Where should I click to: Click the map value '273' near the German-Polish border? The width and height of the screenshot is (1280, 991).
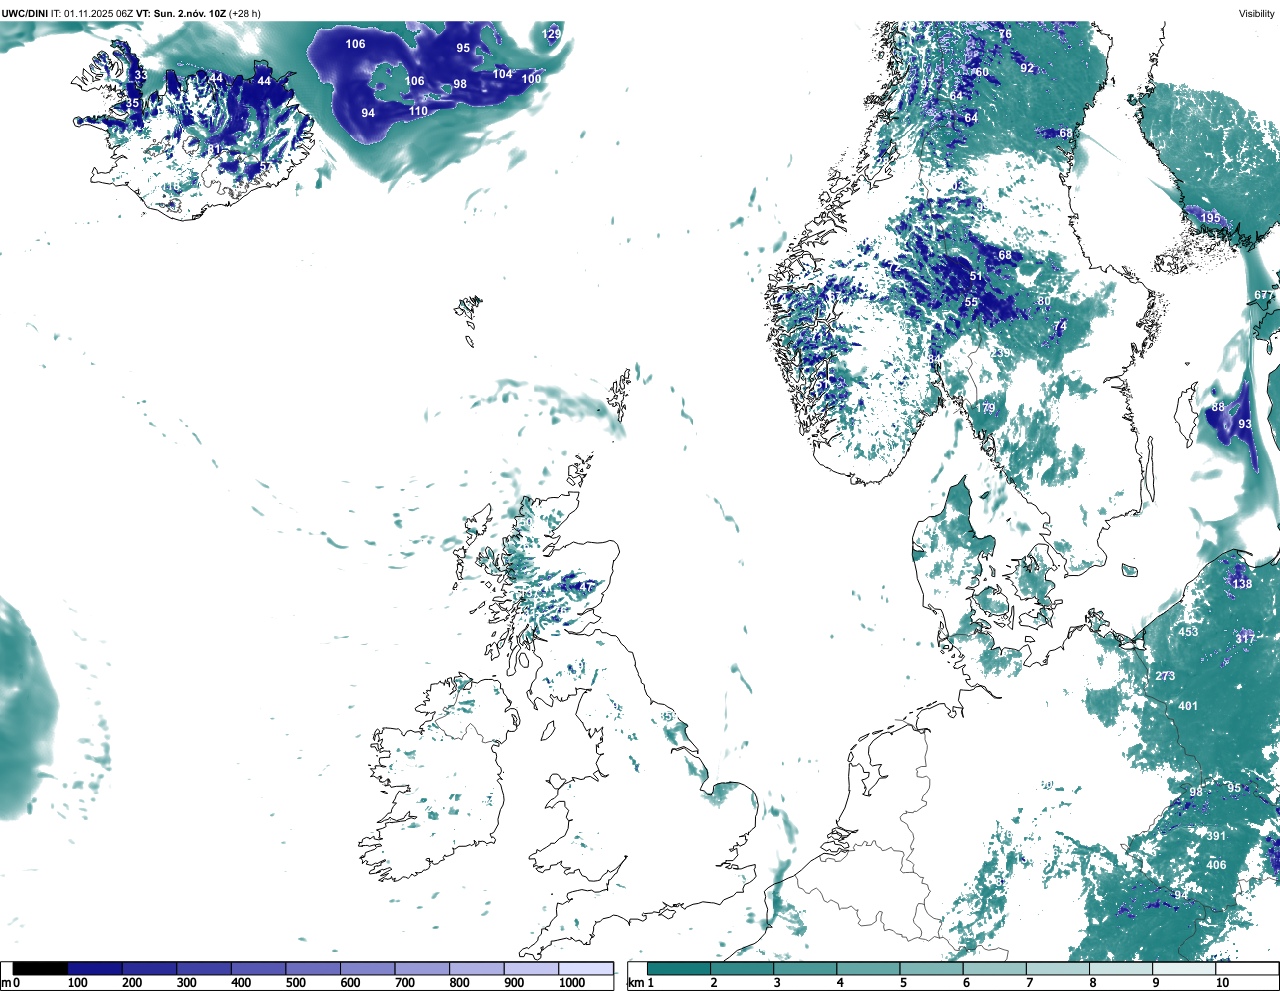pyautogui.click(x=1165, y=676)
